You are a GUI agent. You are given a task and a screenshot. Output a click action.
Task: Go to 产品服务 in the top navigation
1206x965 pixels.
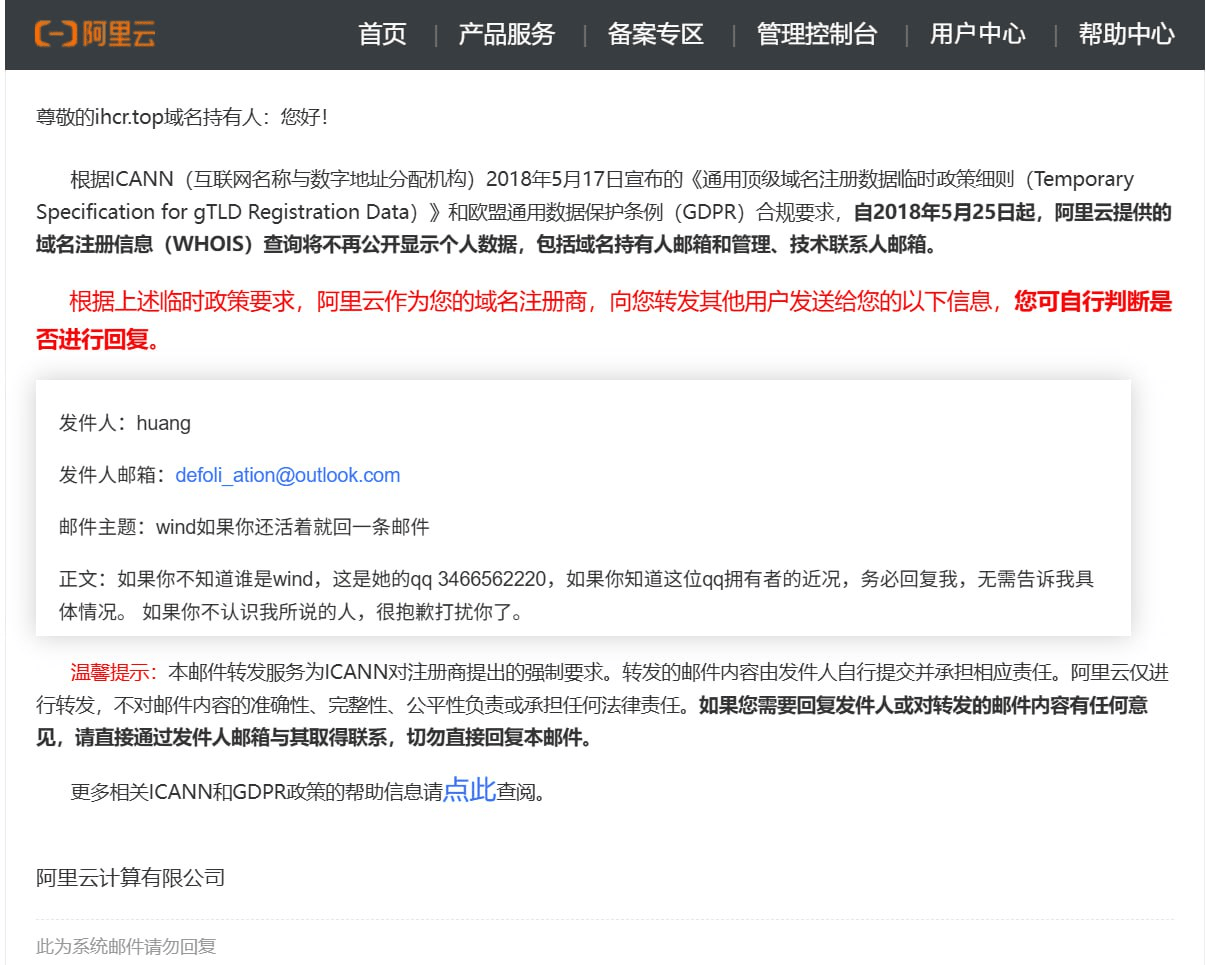click(x=506, y=34)
